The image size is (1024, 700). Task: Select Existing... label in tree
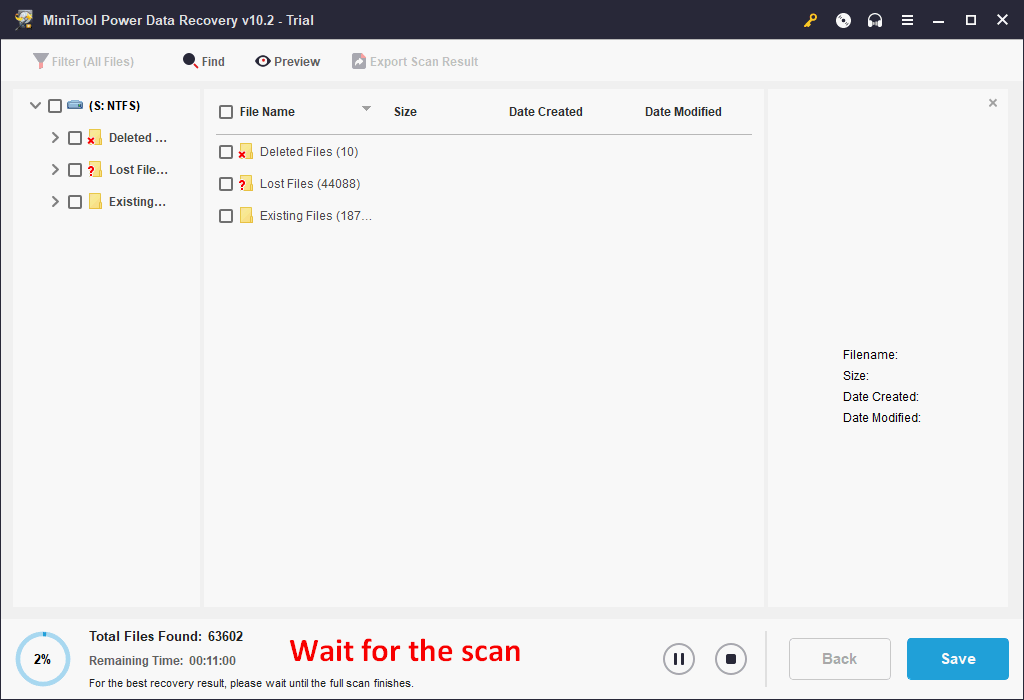137,202
